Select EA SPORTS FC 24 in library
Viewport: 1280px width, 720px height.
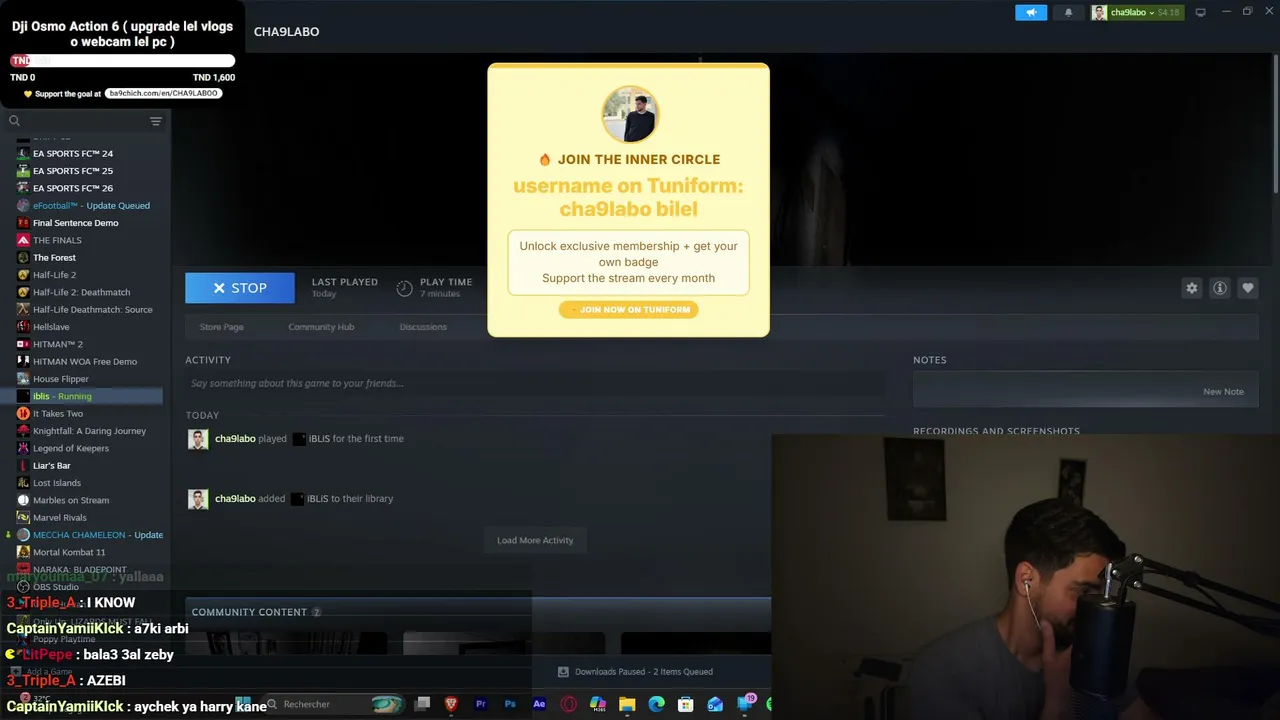click(x=73, y=154)
